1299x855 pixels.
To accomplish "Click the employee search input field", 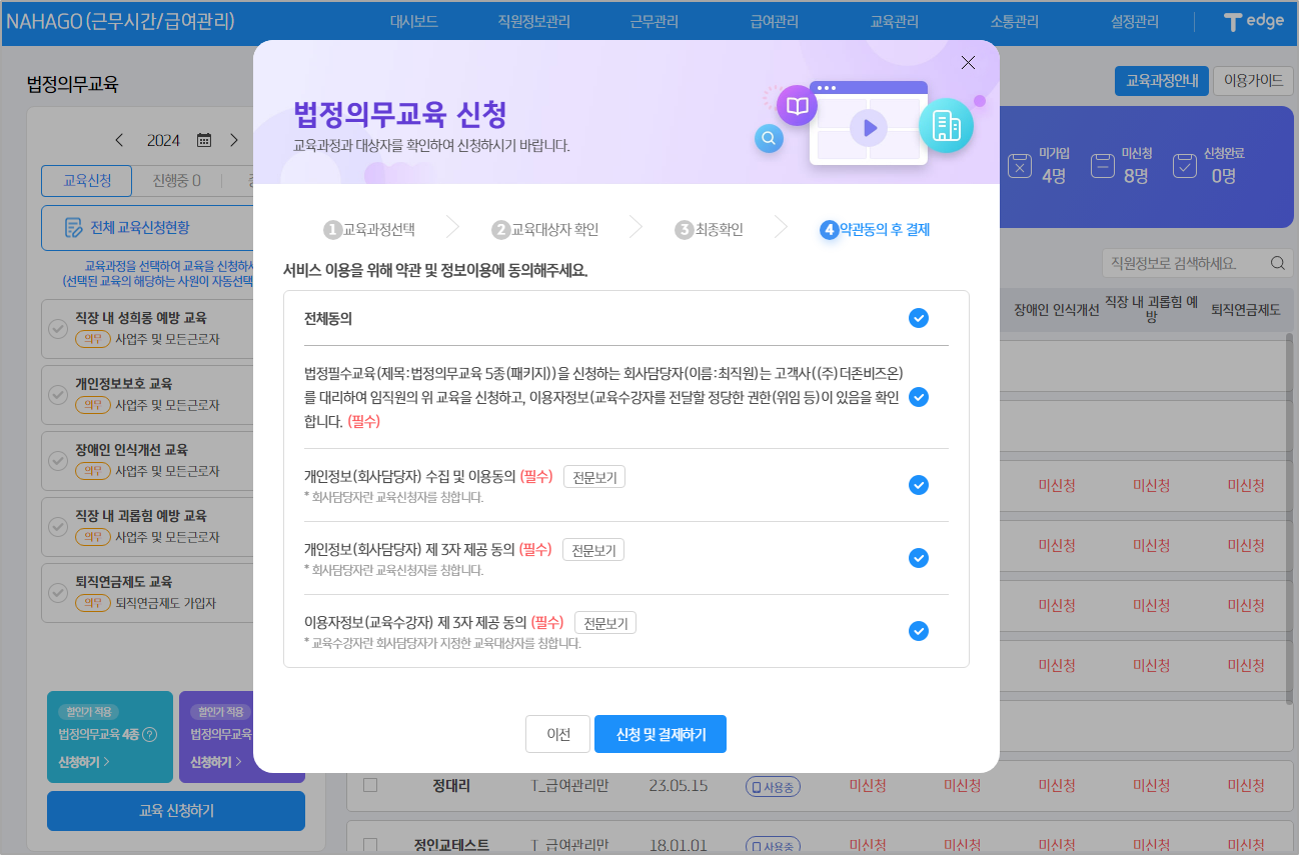I will coord(1180,264).
